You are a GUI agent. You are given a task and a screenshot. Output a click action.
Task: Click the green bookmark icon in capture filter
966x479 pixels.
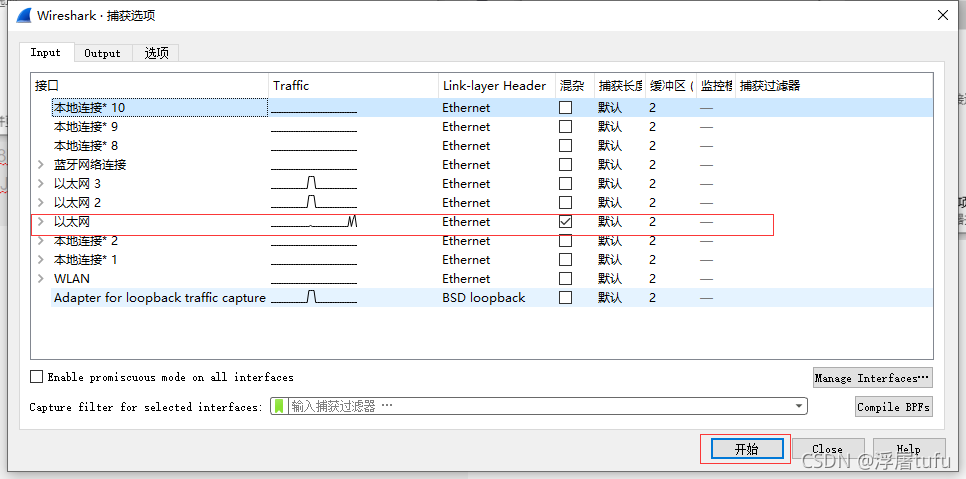tap(280, 406)
